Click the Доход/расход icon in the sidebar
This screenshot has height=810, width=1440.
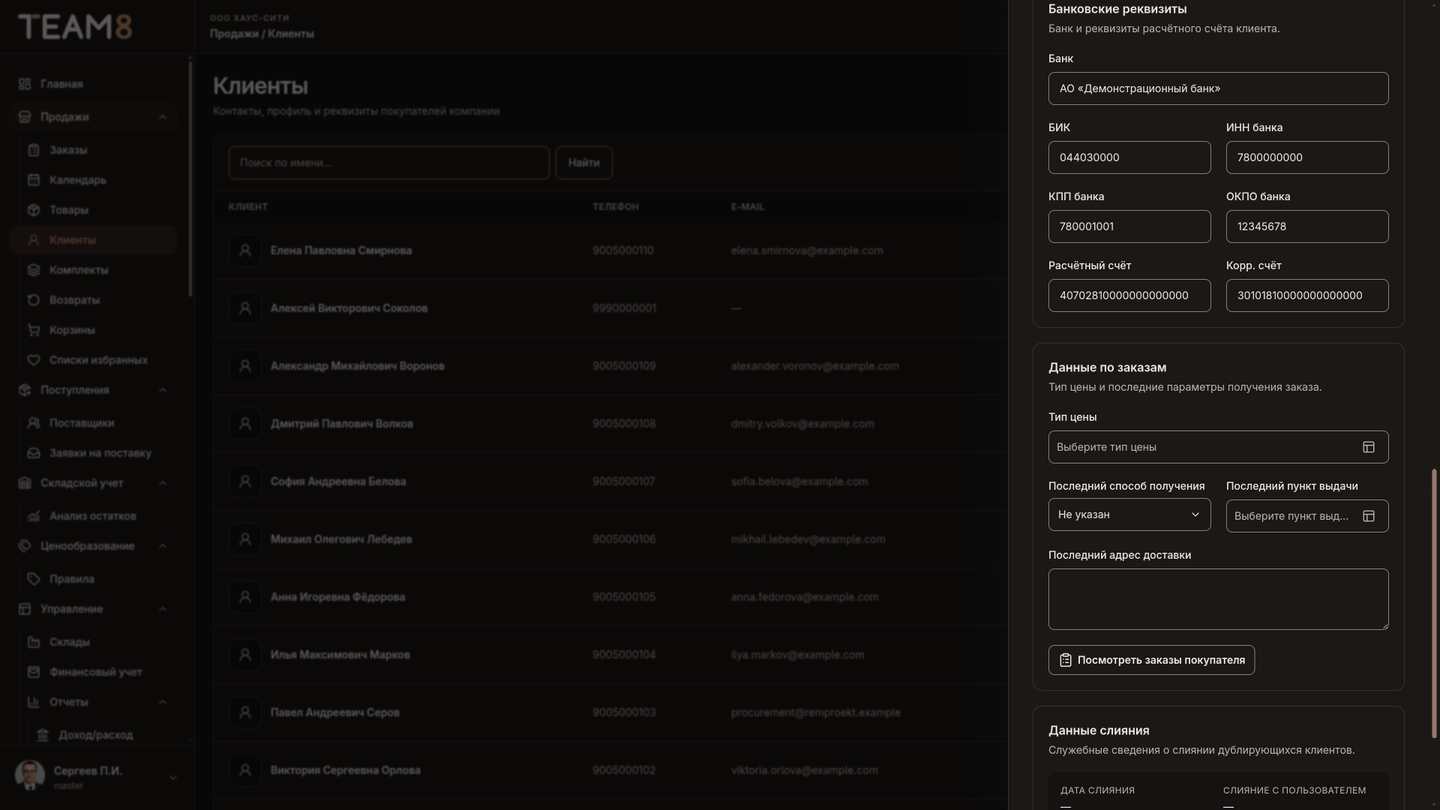[43, 735]
